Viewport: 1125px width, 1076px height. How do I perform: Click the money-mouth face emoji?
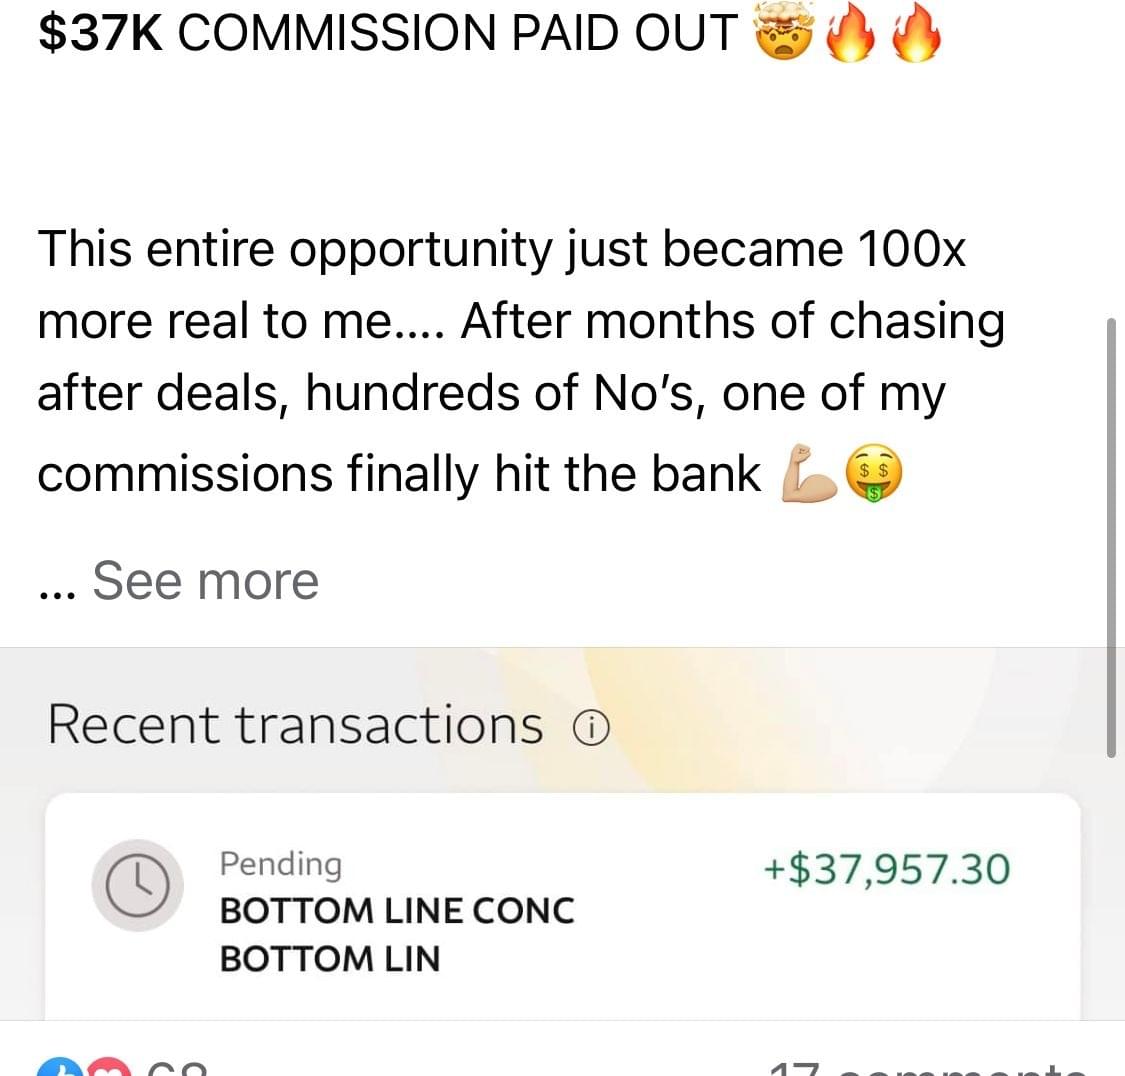coord(873,474)
